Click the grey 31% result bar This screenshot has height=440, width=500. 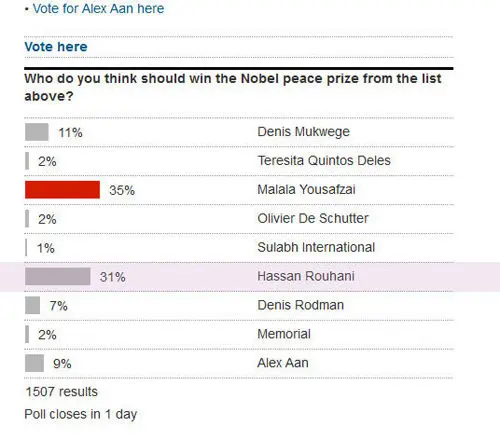(x=58, y=276)
